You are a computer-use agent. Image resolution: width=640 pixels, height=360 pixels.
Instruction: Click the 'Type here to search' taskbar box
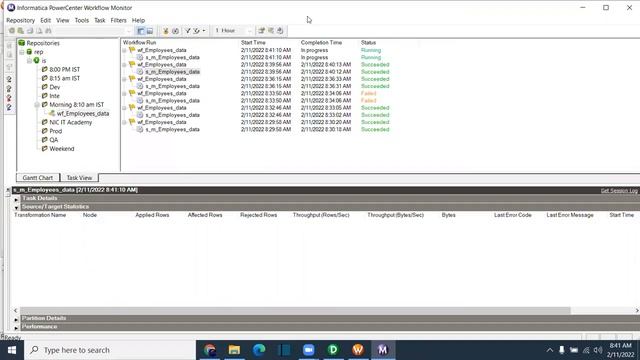(x=110, y=350)
